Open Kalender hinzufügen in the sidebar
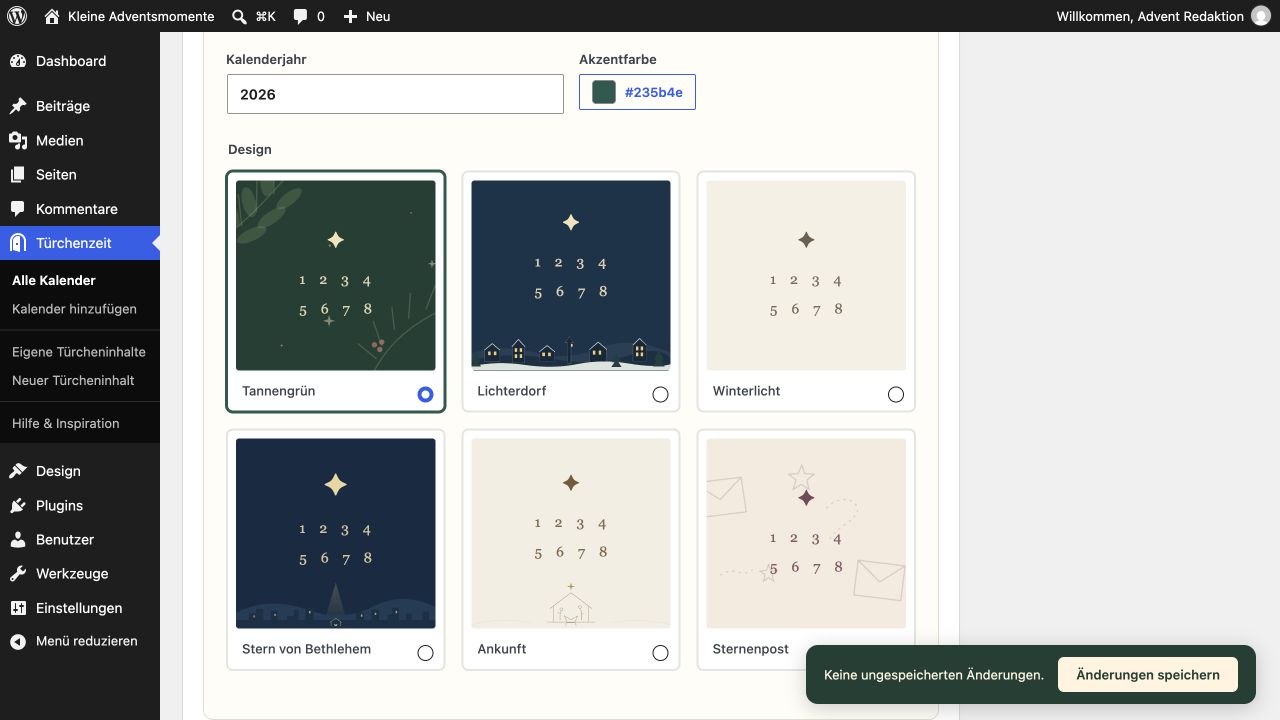1280x720 pixels. point(74,309)
